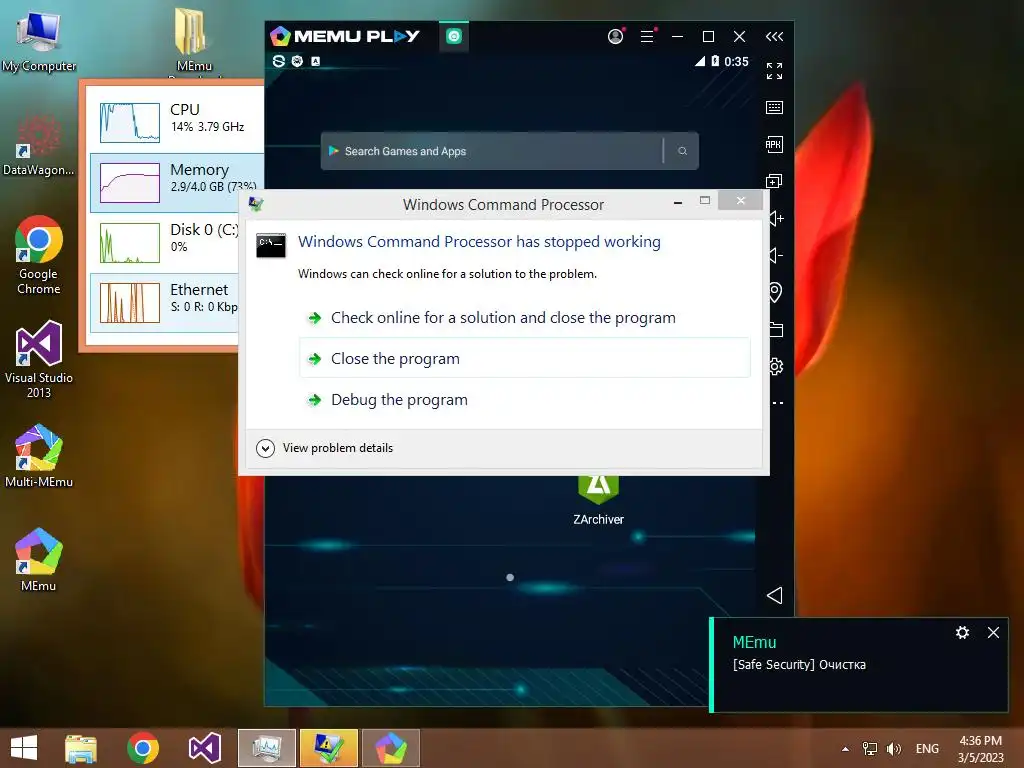
Task: Open File Explorer from taskbar
Action: click(81, 748)
